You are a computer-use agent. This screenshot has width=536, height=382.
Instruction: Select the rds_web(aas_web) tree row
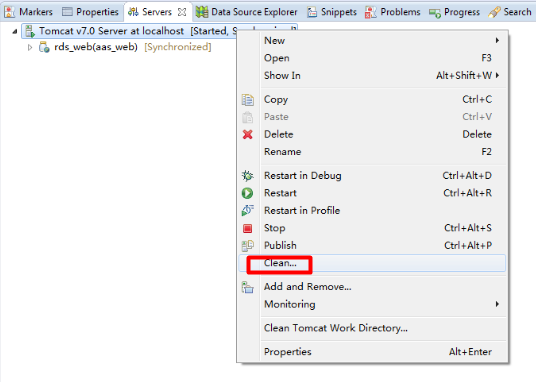point(125,47)
